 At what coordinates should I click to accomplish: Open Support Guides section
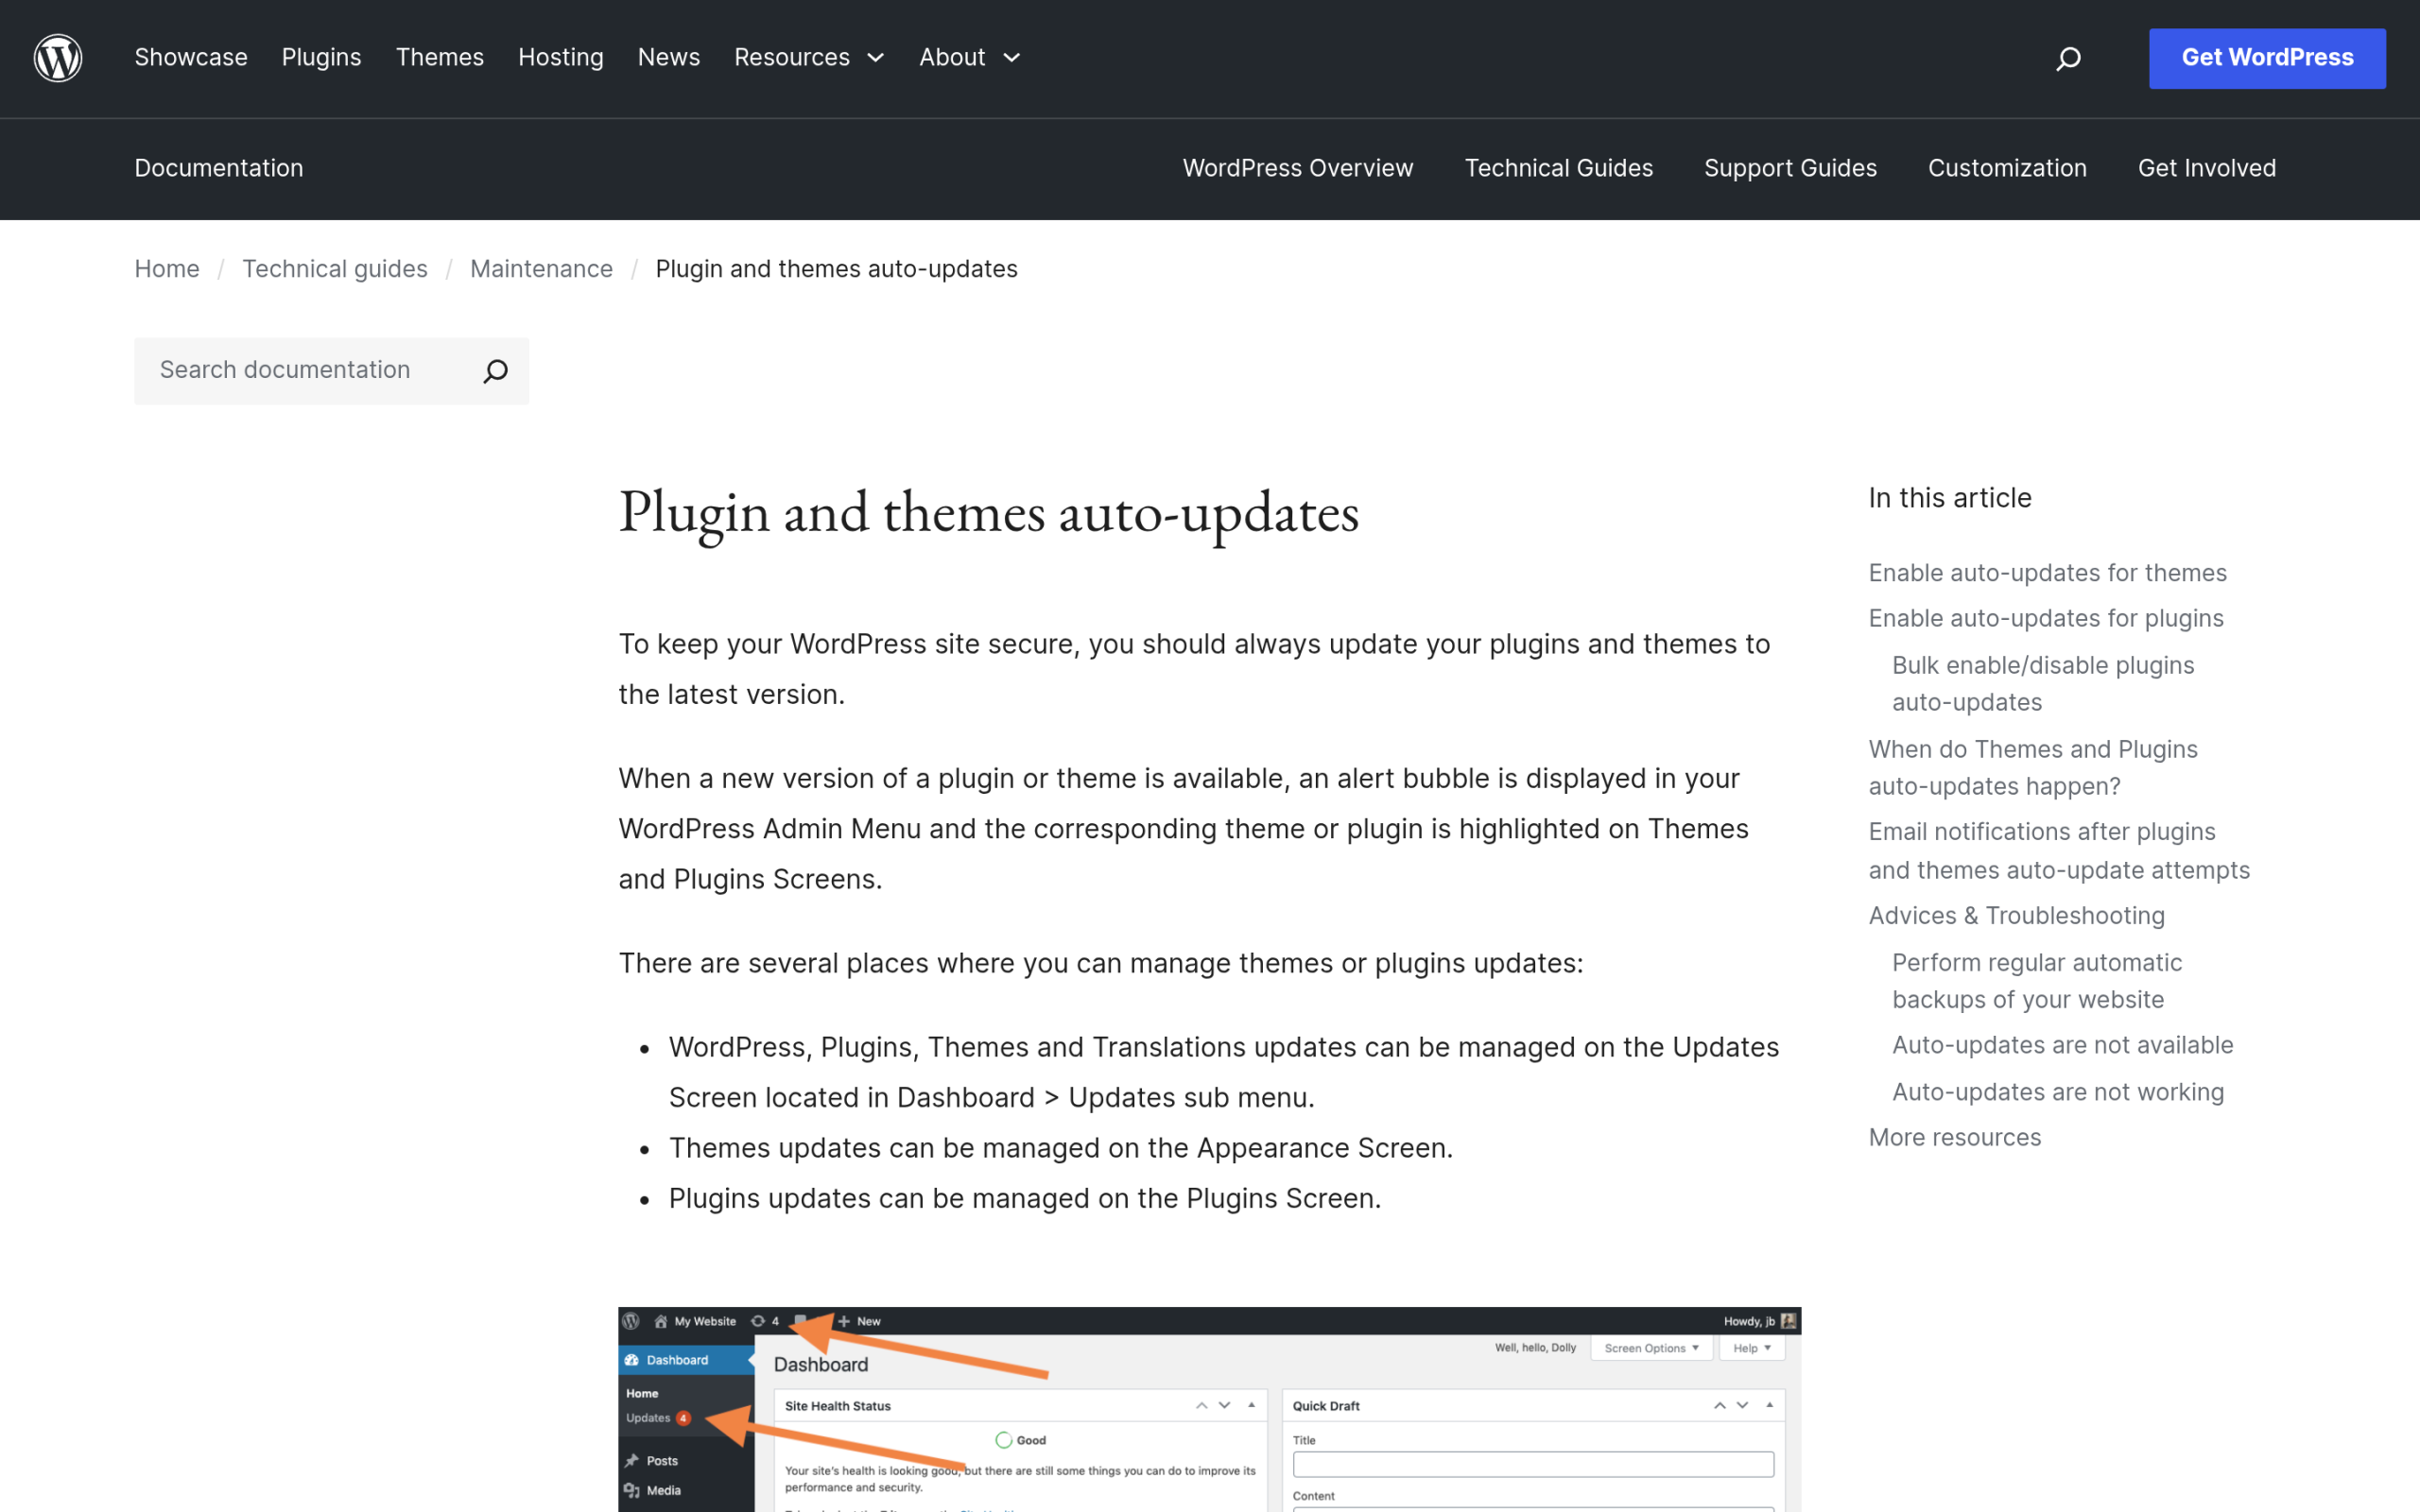click(x=1790, y=168)
